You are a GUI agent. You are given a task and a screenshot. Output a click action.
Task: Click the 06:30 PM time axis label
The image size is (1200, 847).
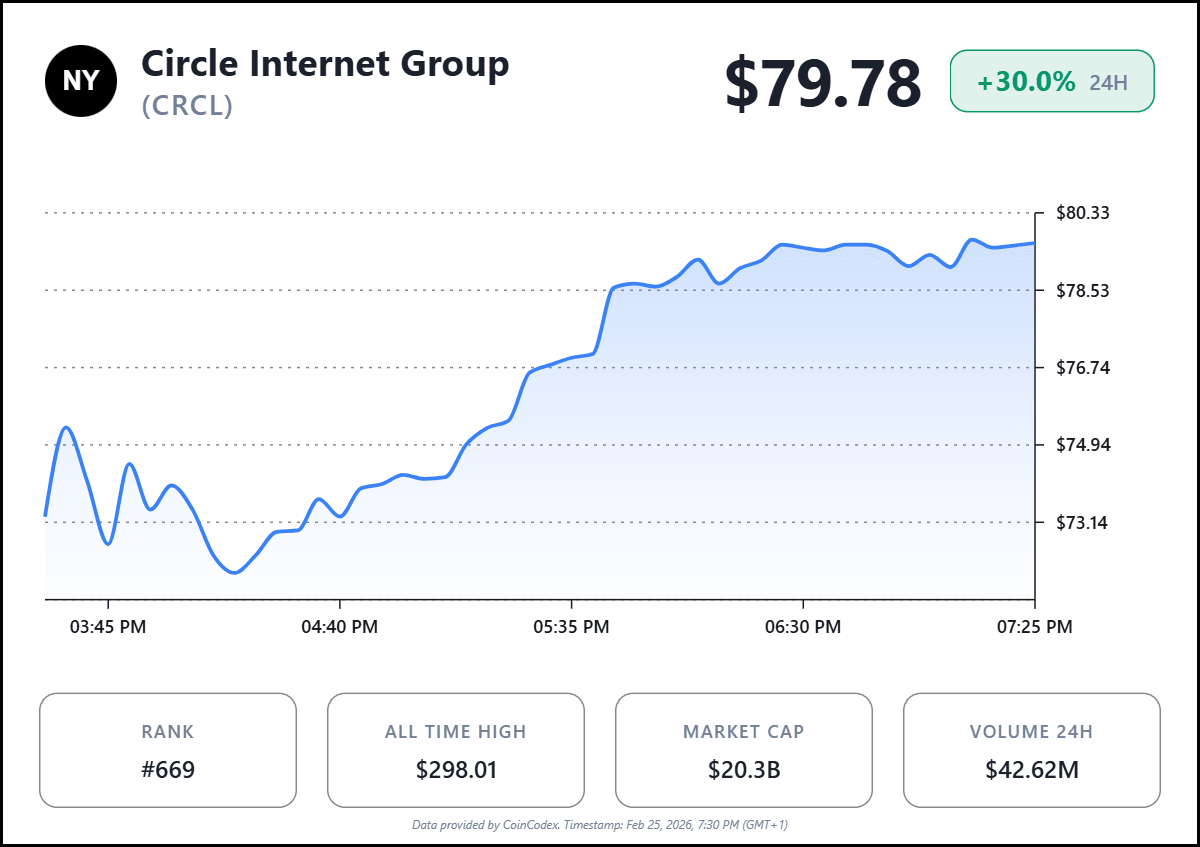(803, 627)
